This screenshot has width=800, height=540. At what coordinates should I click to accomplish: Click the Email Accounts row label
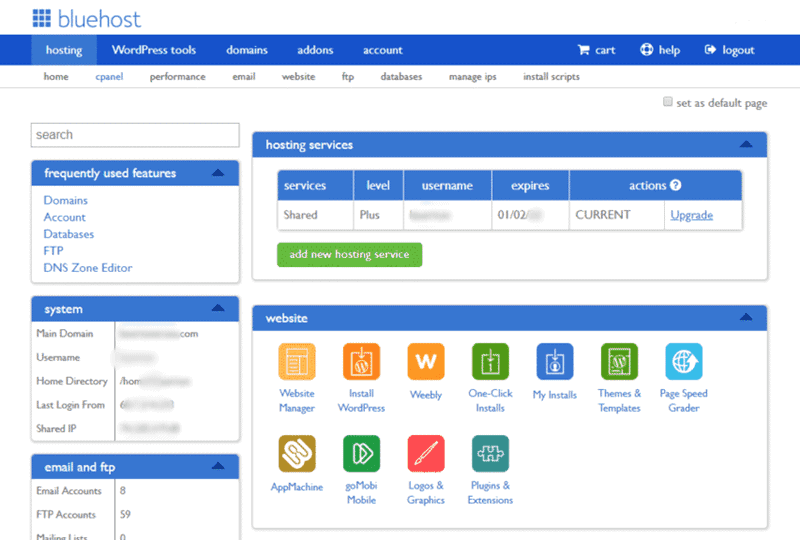[x=69, y=490]
